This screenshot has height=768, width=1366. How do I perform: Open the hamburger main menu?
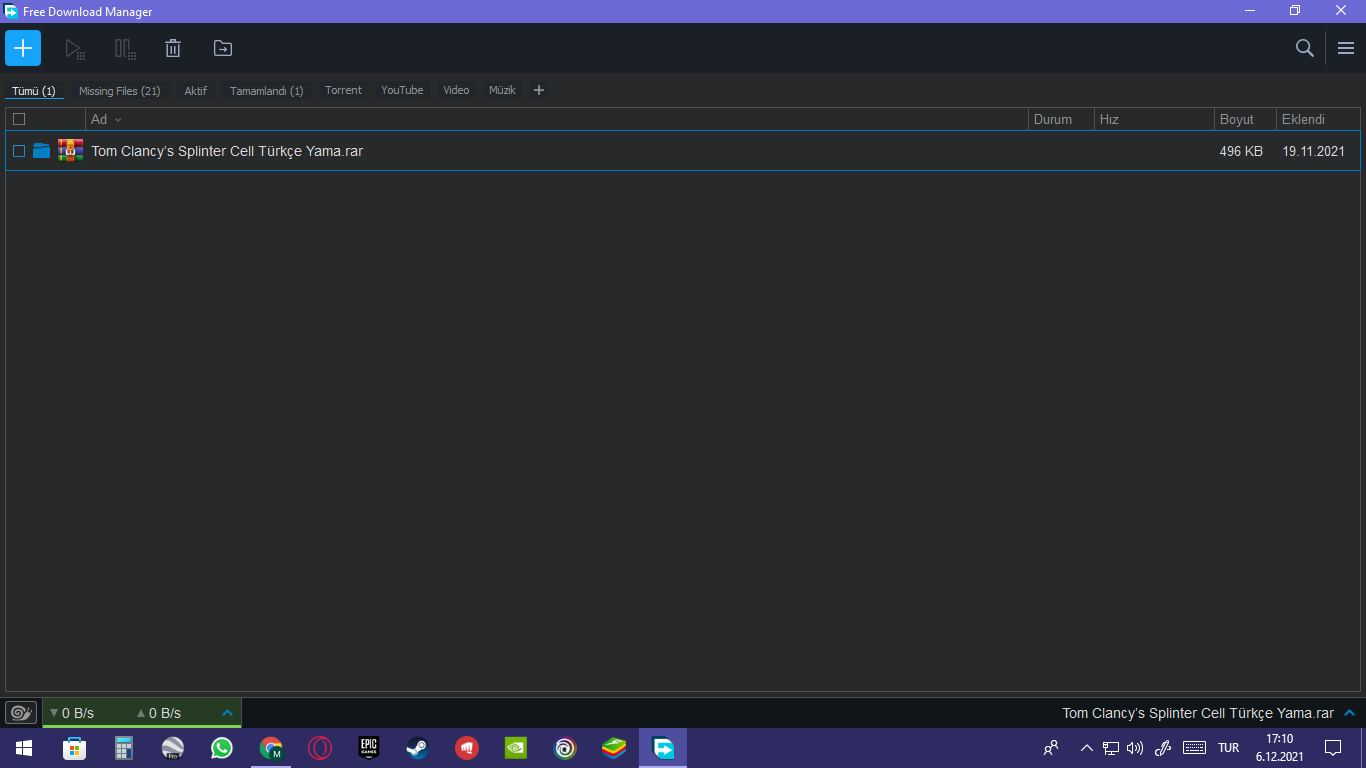pyautogui.click(x=1346, y=48)
